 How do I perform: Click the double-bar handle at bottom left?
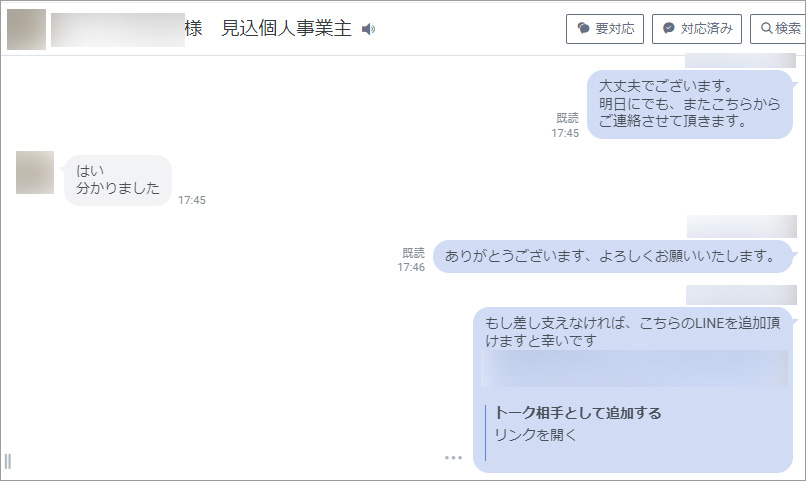pos(8,461)
